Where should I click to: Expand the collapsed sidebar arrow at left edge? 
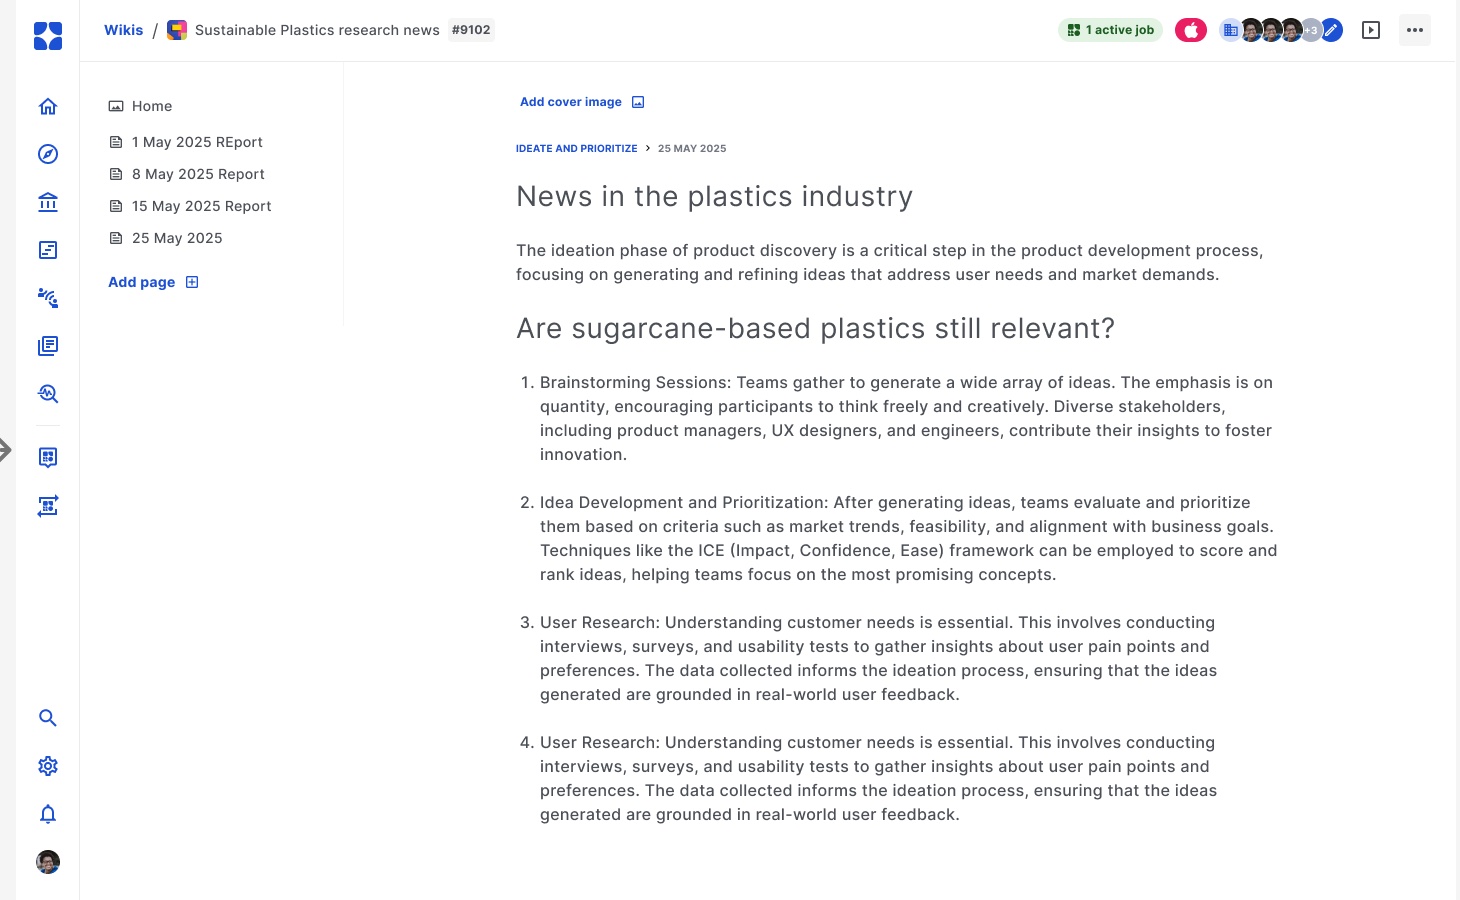(x=5, y=450)
